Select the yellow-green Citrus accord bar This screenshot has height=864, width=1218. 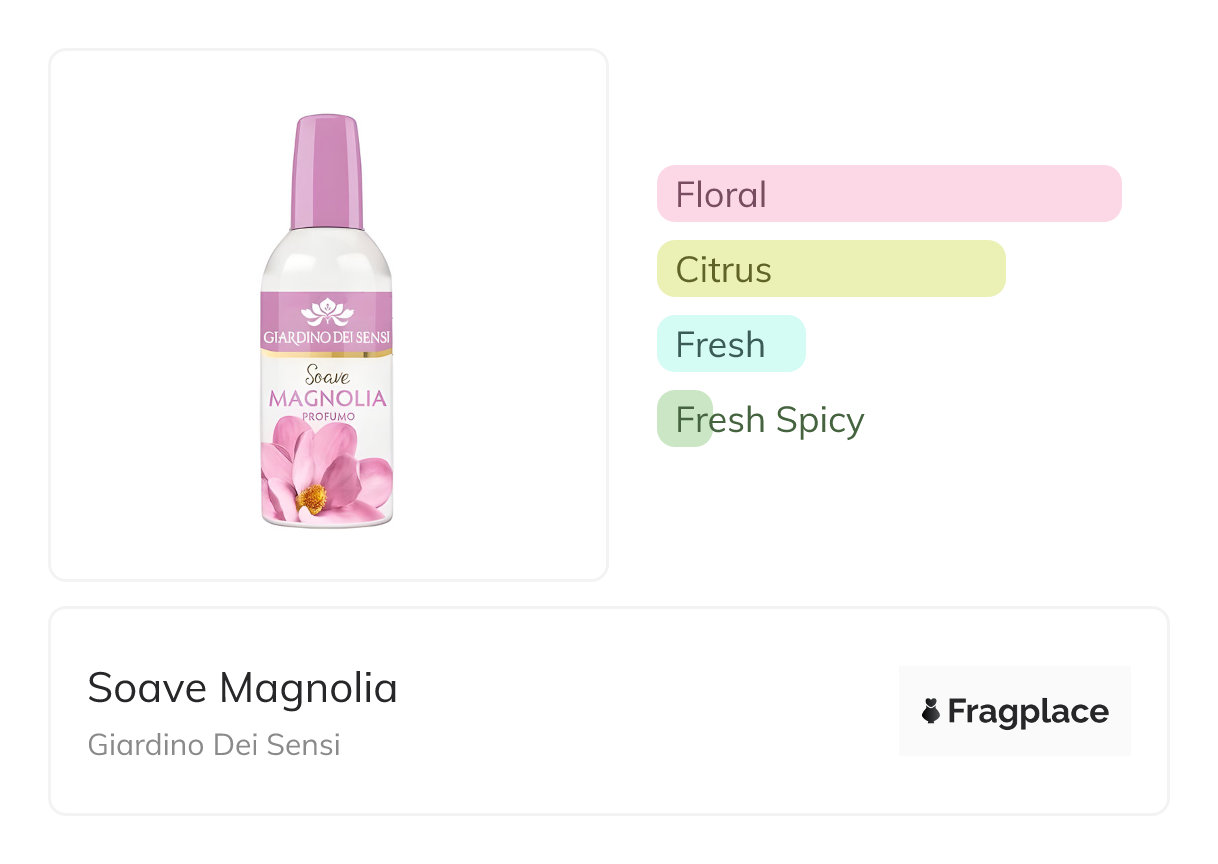click(x=830, y=269)
